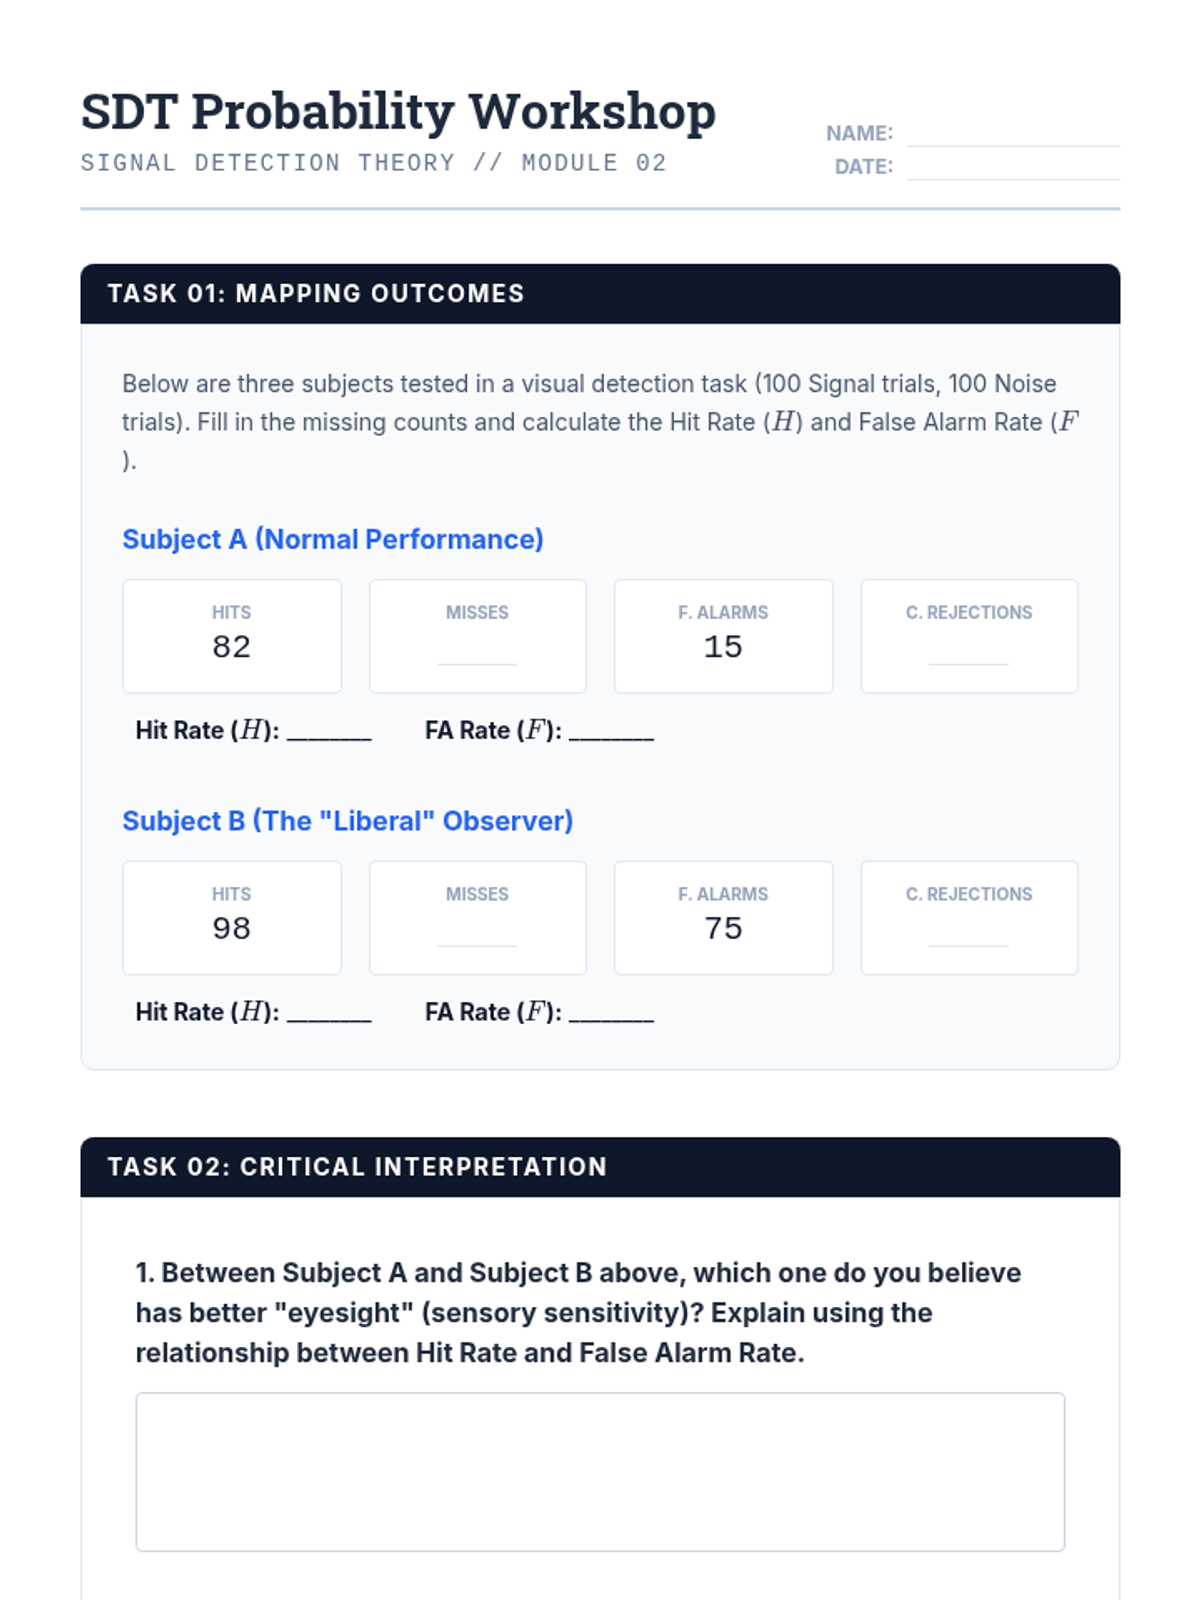This screenshot has height=1600, width=1200.
Task: Select Subject B Hits value 98
Action: pos(231,929)
